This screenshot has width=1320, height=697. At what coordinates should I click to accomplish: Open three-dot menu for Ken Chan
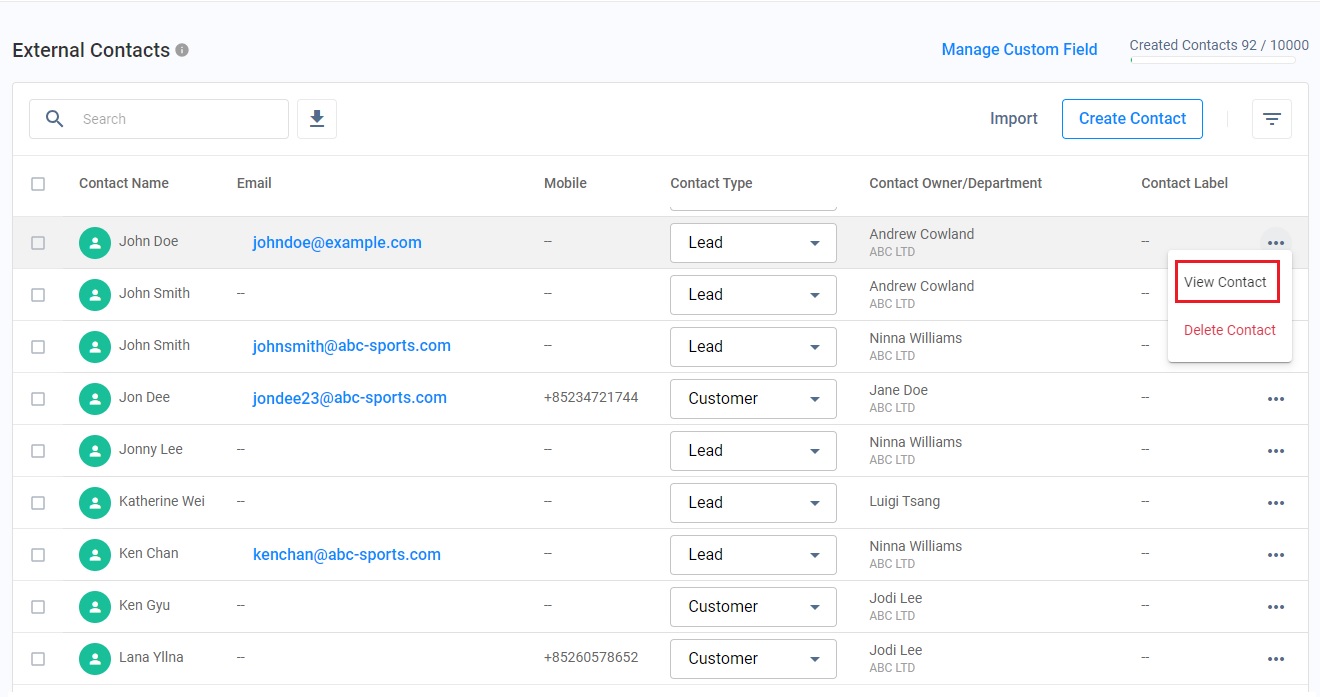1275,555
